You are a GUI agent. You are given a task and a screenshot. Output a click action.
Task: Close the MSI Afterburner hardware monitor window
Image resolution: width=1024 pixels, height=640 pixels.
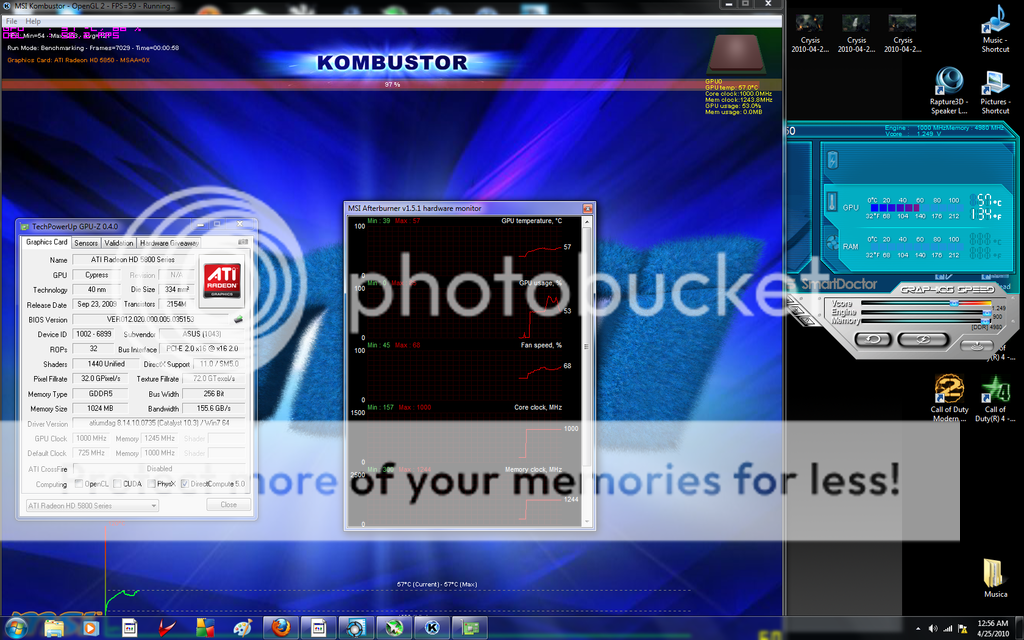pyautogui.click(x=587, y=208)
